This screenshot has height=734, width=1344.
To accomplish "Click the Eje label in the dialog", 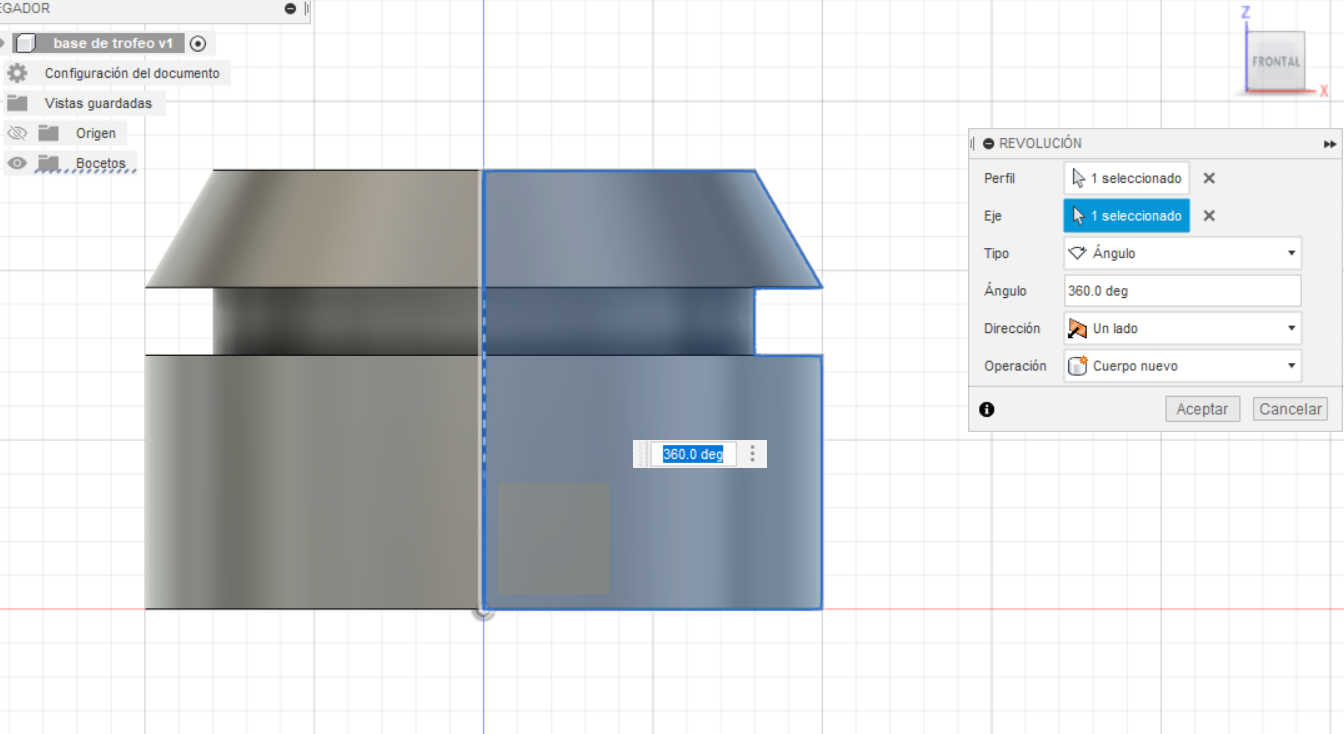I will tap(993, 216).
